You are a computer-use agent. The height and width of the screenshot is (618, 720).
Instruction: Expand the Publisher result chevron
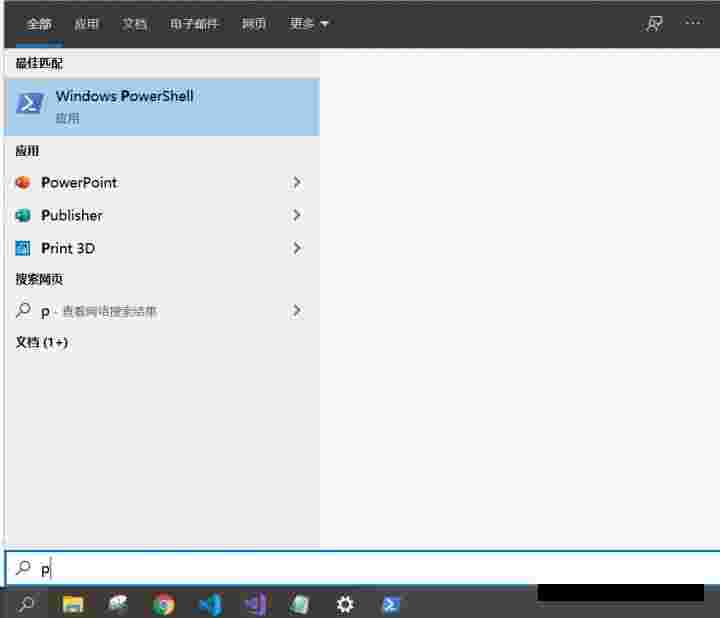pyautogui.click(x=297, y=215)
